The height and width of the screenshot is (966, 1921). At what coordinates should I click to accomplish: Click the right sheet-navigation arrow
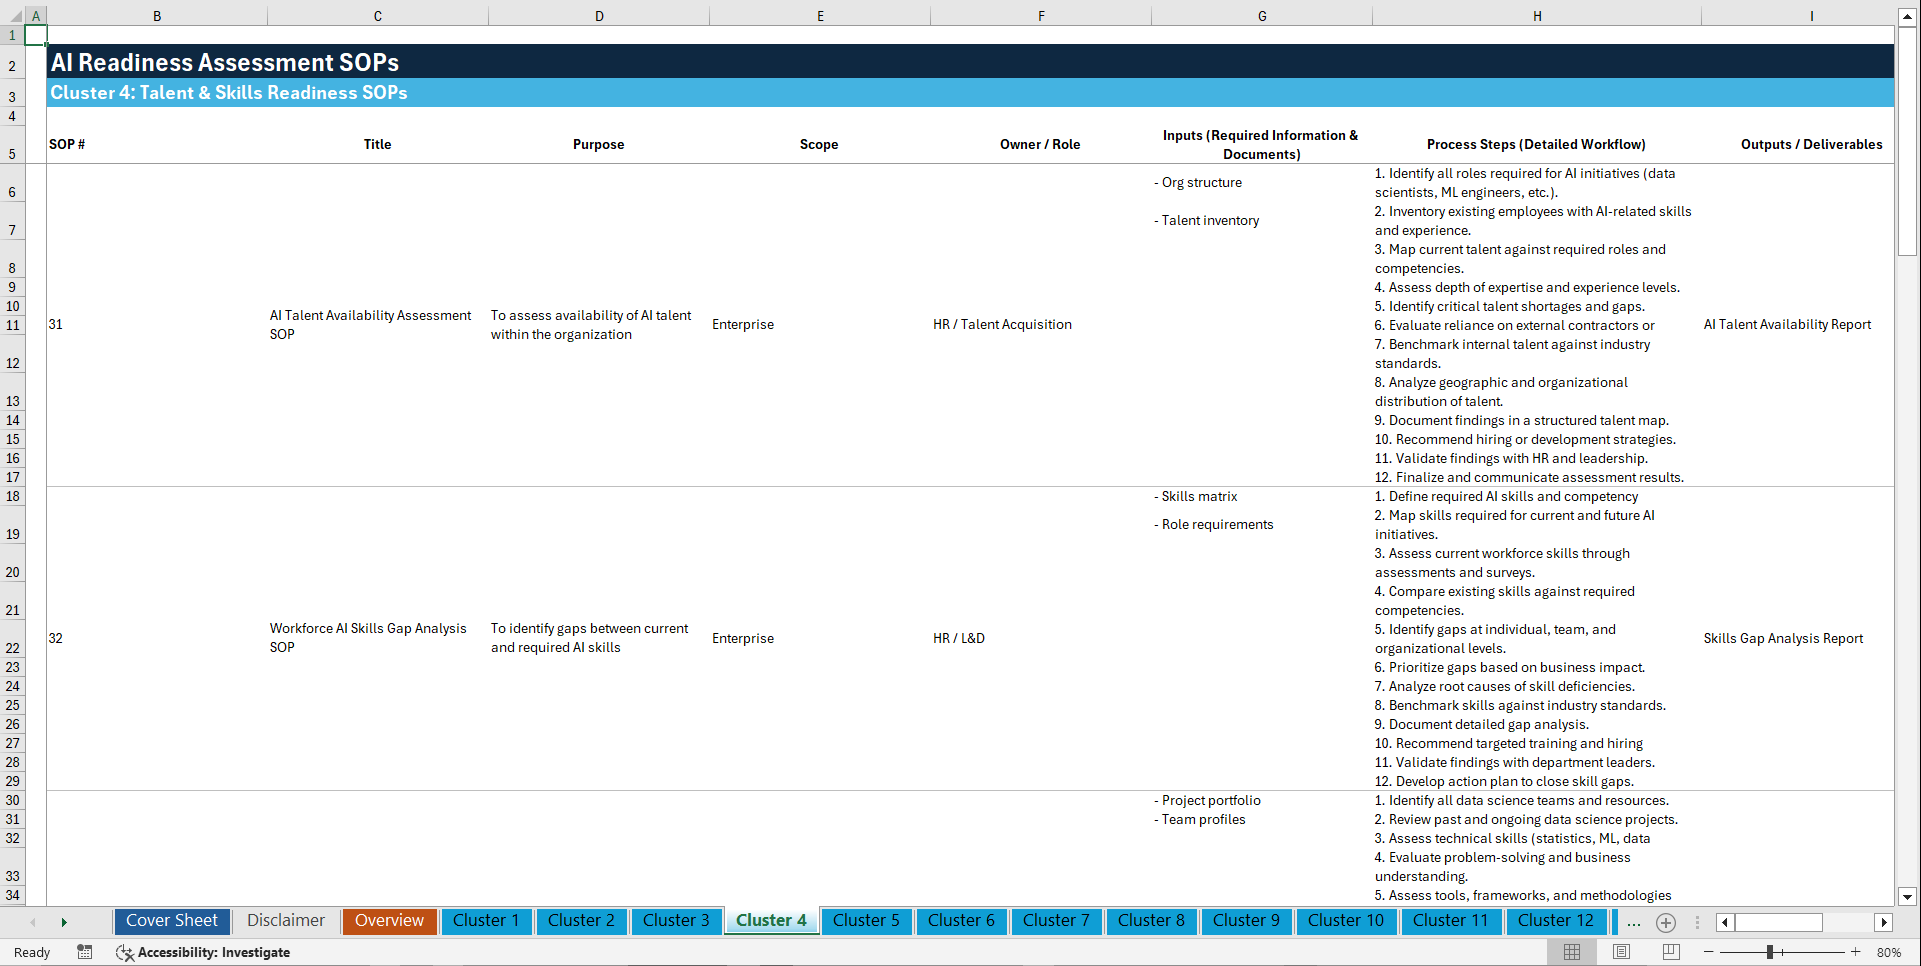(64, 922)
